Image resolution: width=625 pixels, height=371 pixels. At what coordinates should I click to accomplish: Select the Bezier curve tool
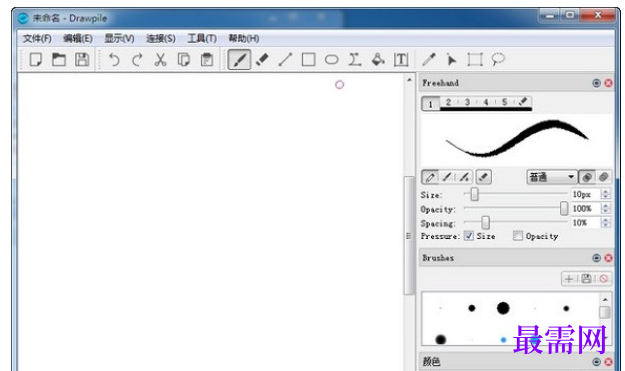coord(355,60)
